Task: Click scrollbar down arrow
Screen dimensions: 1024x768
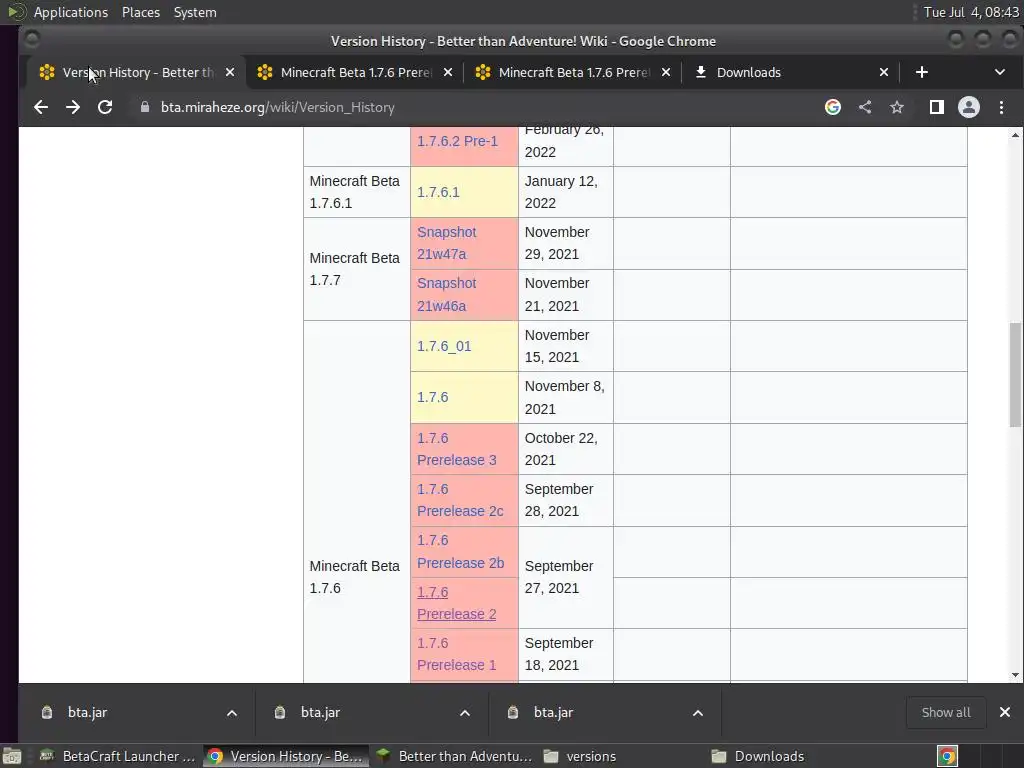Action: click(x=1015, y=675)
